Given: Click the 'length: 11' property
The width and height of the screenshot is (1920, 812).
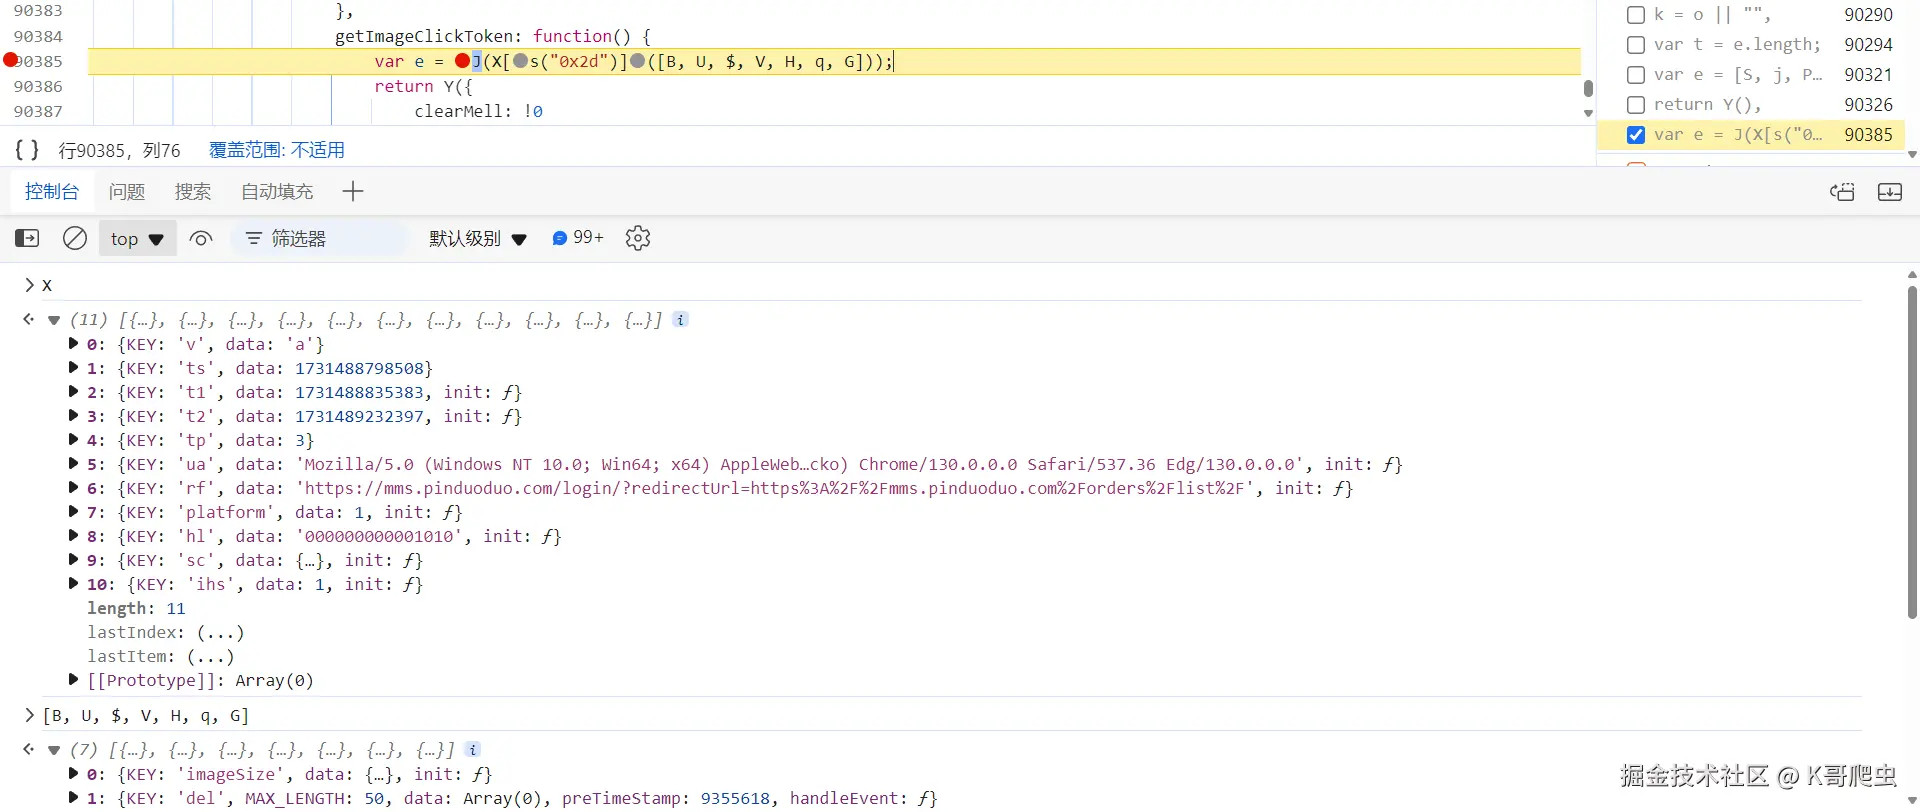Looking at the screenshot, I should coord(136,608).
